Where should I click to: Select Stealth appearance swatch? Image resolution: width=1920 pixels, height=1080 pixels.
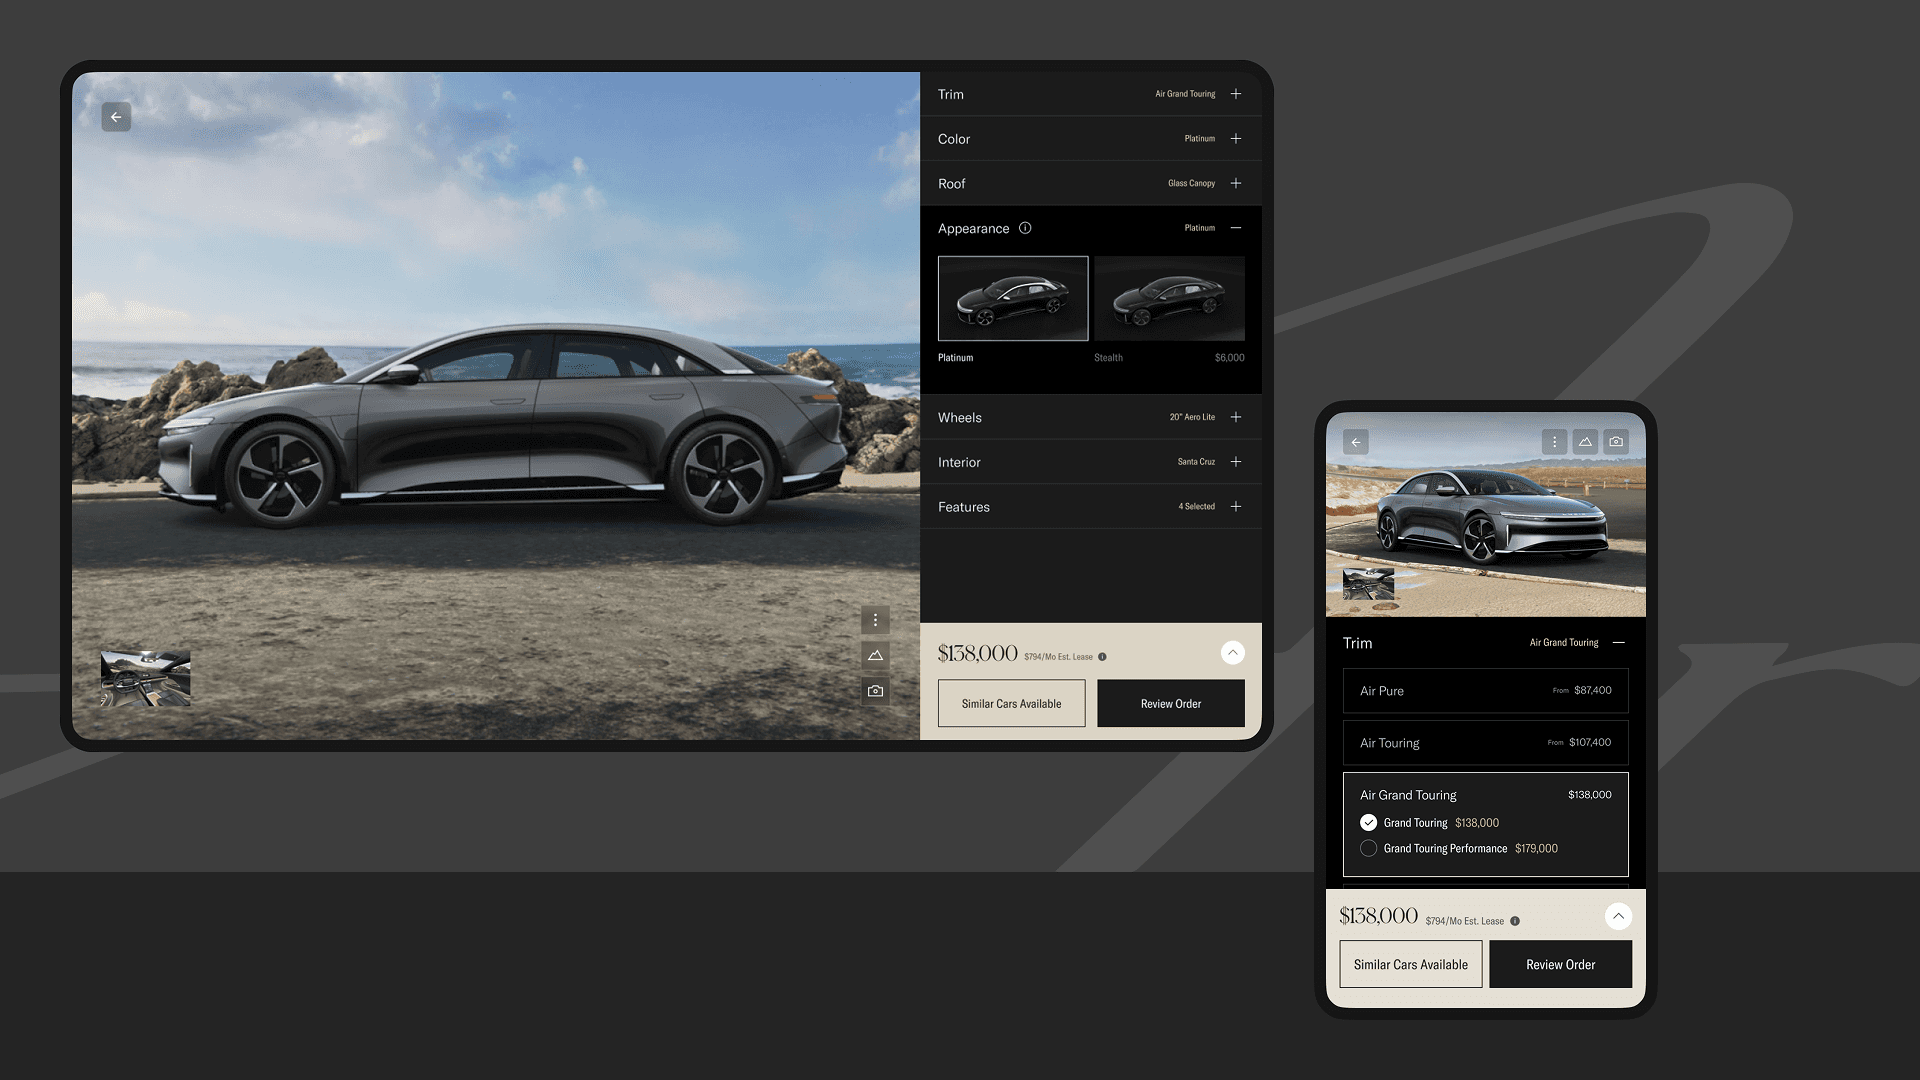(1169, 299)
